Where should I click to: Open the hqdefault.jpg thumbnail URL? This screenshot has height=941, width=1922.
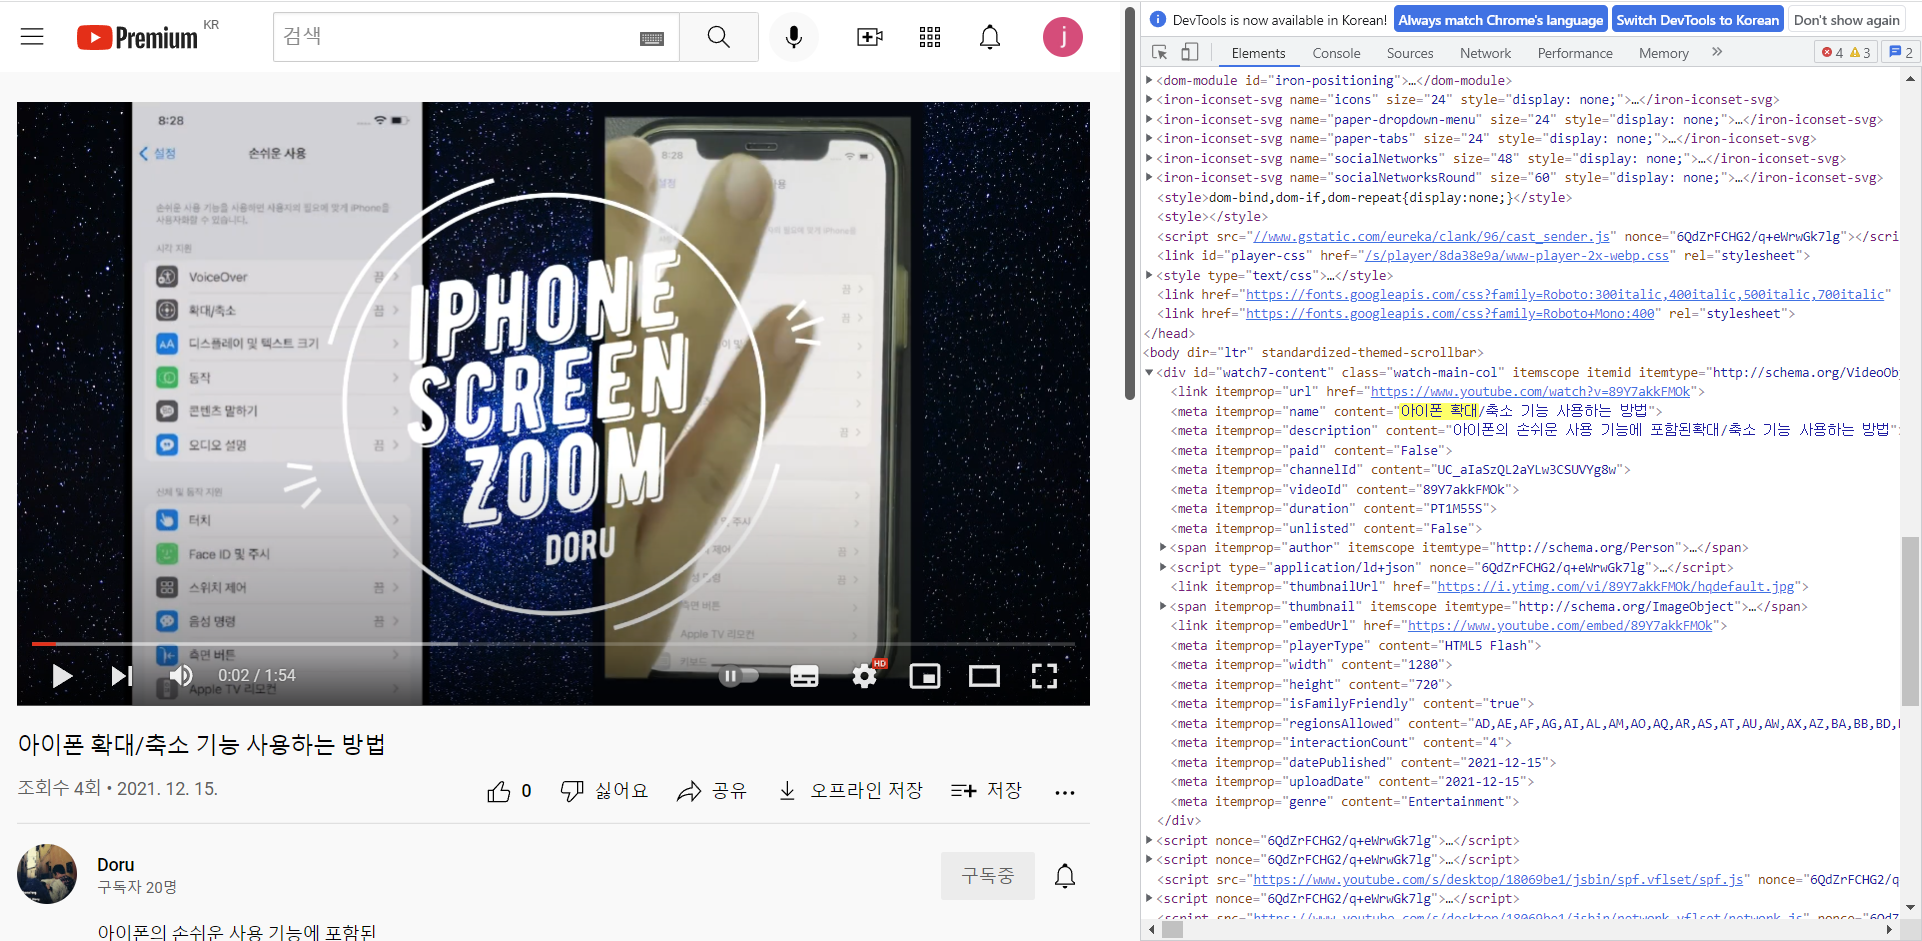point(1615,587)
